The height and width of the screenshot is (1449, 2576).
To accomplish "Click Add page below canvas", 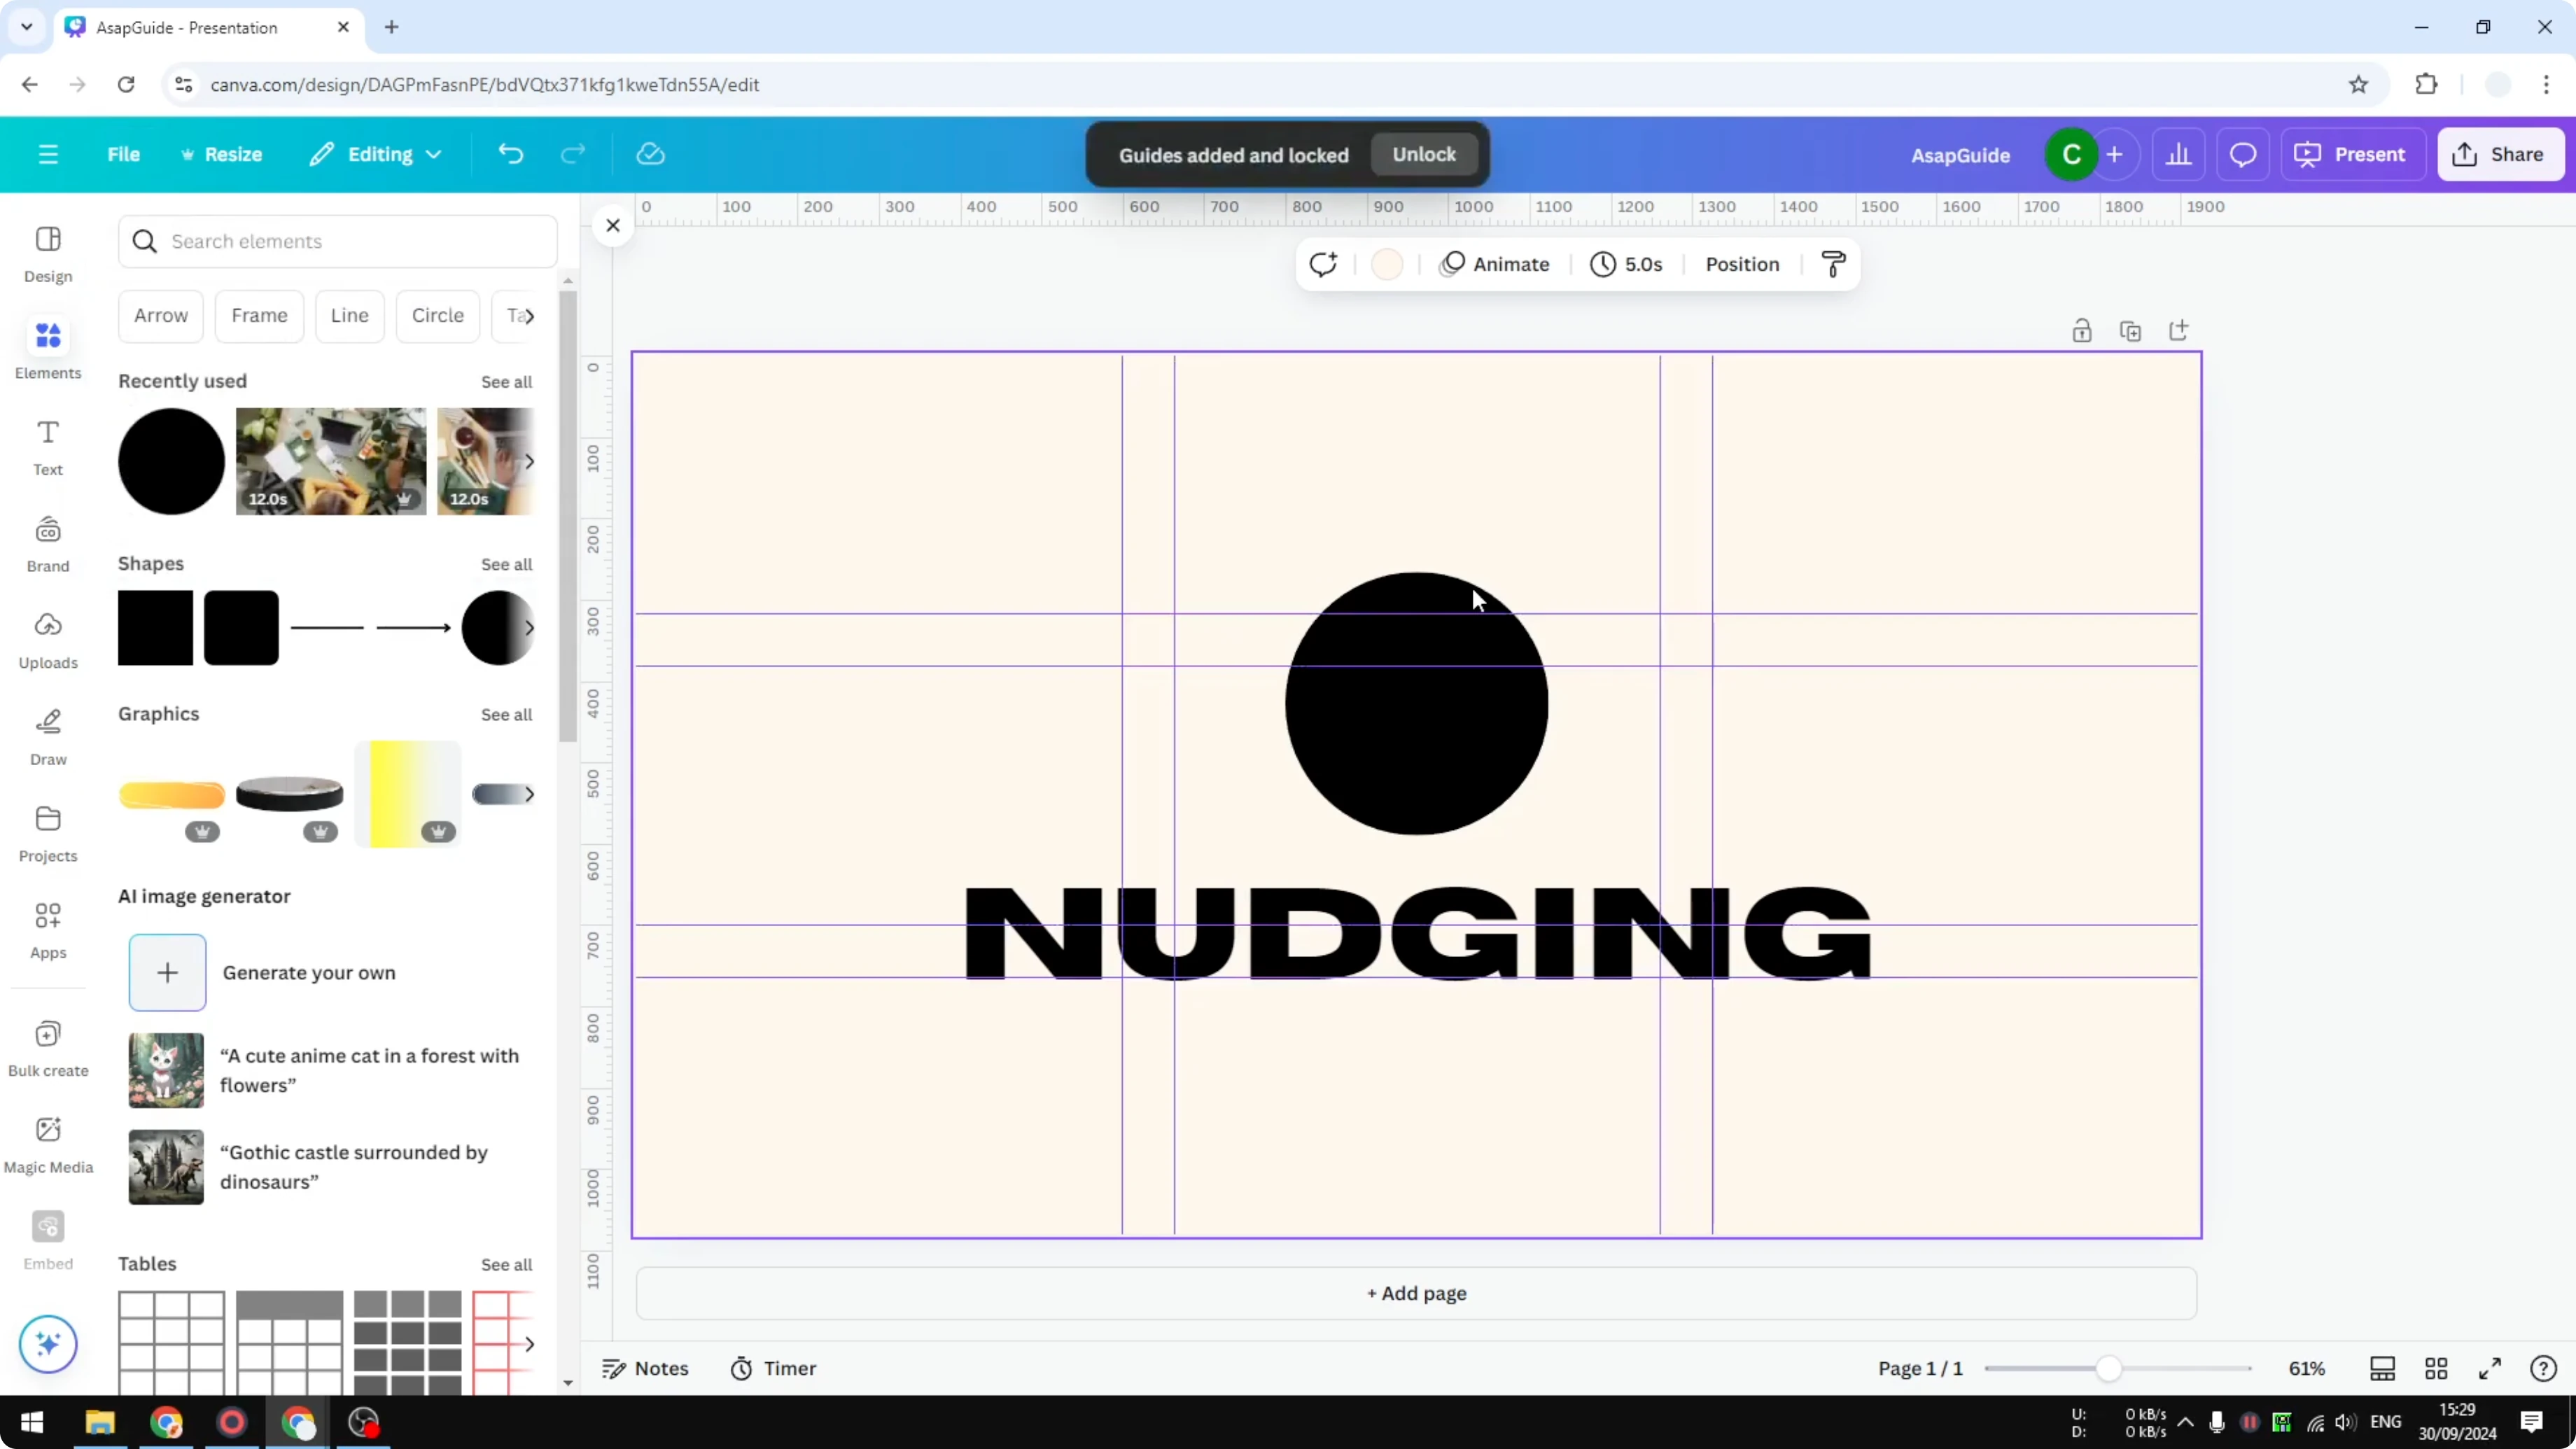I will (1416, 1293).
